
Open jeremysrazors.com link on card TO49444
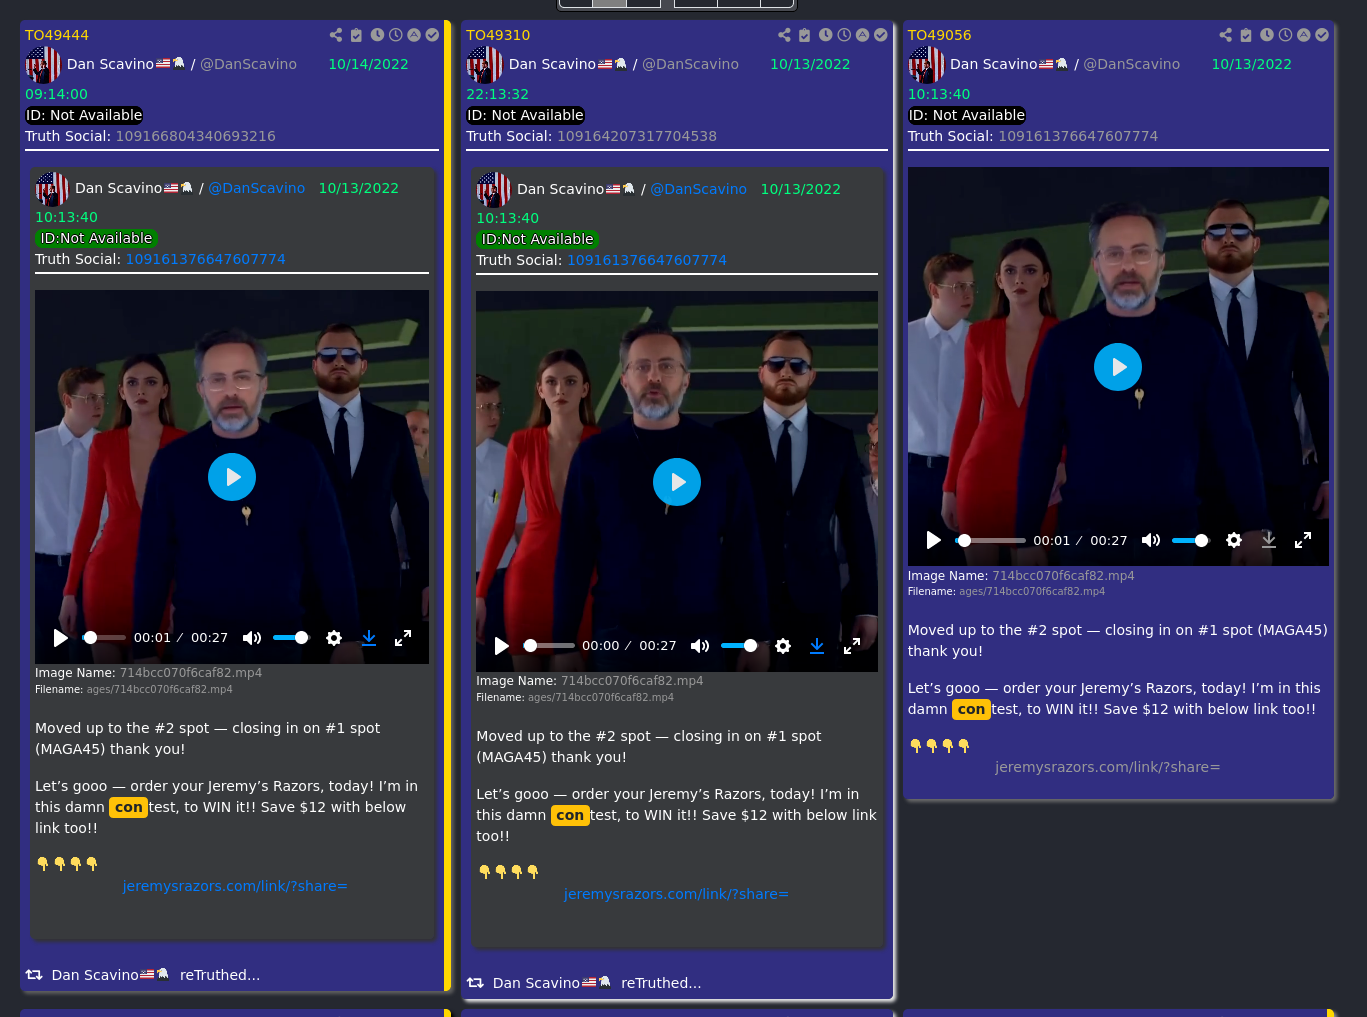[235, 886]
